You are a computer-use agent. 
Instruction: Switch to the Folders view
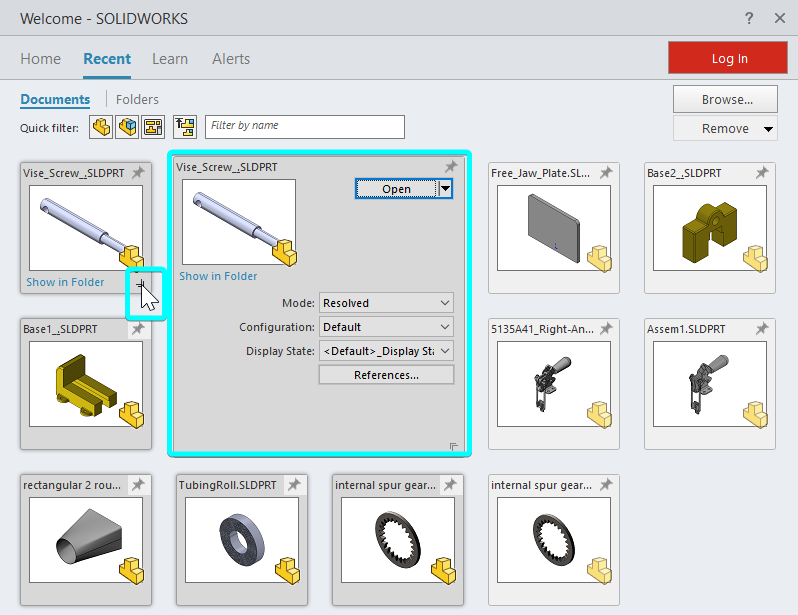(x=137, y=99)
